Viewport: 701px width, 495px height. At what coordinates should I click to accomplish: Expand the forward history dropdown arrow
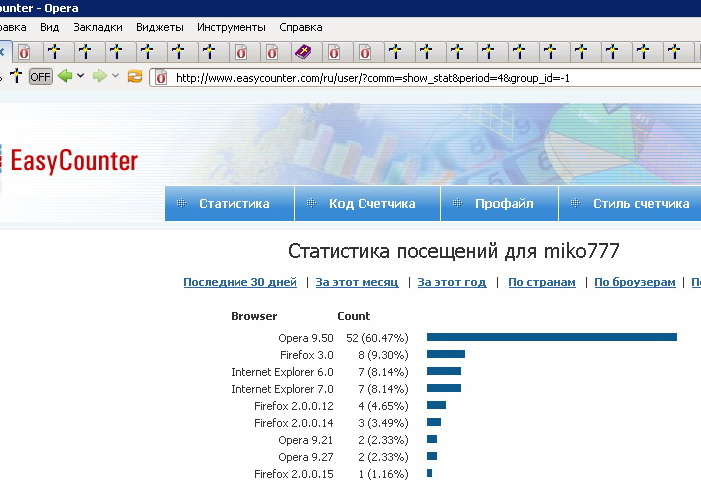[x=115, y=77]
